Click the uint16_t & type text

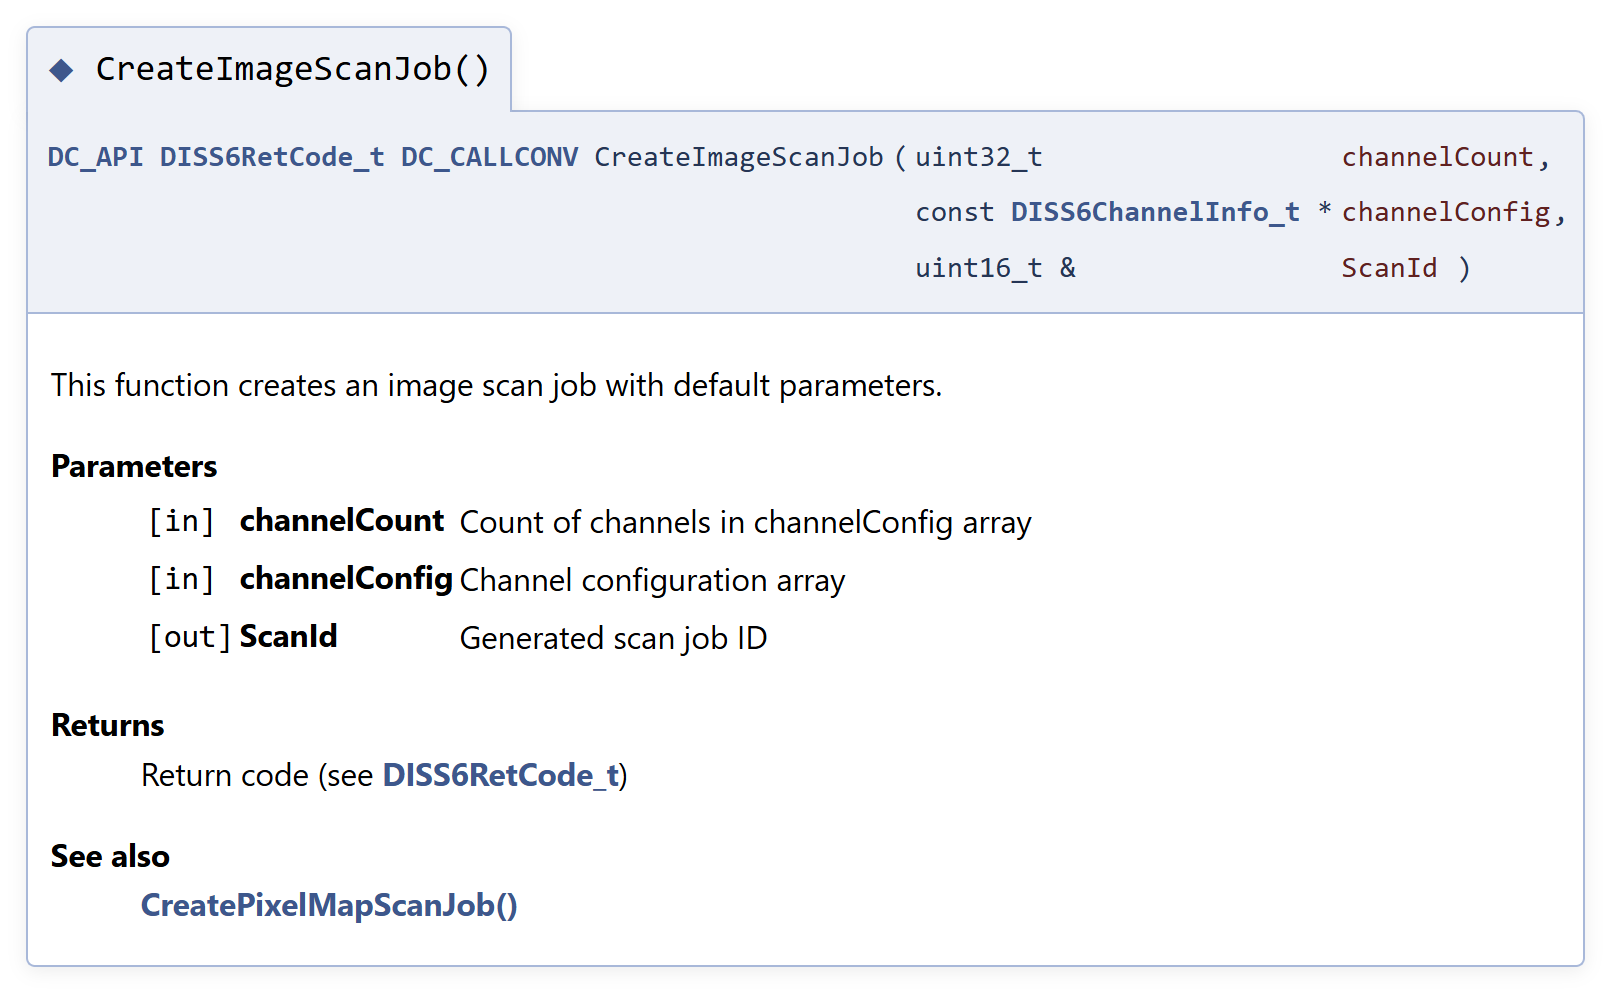tap(996, 268)
